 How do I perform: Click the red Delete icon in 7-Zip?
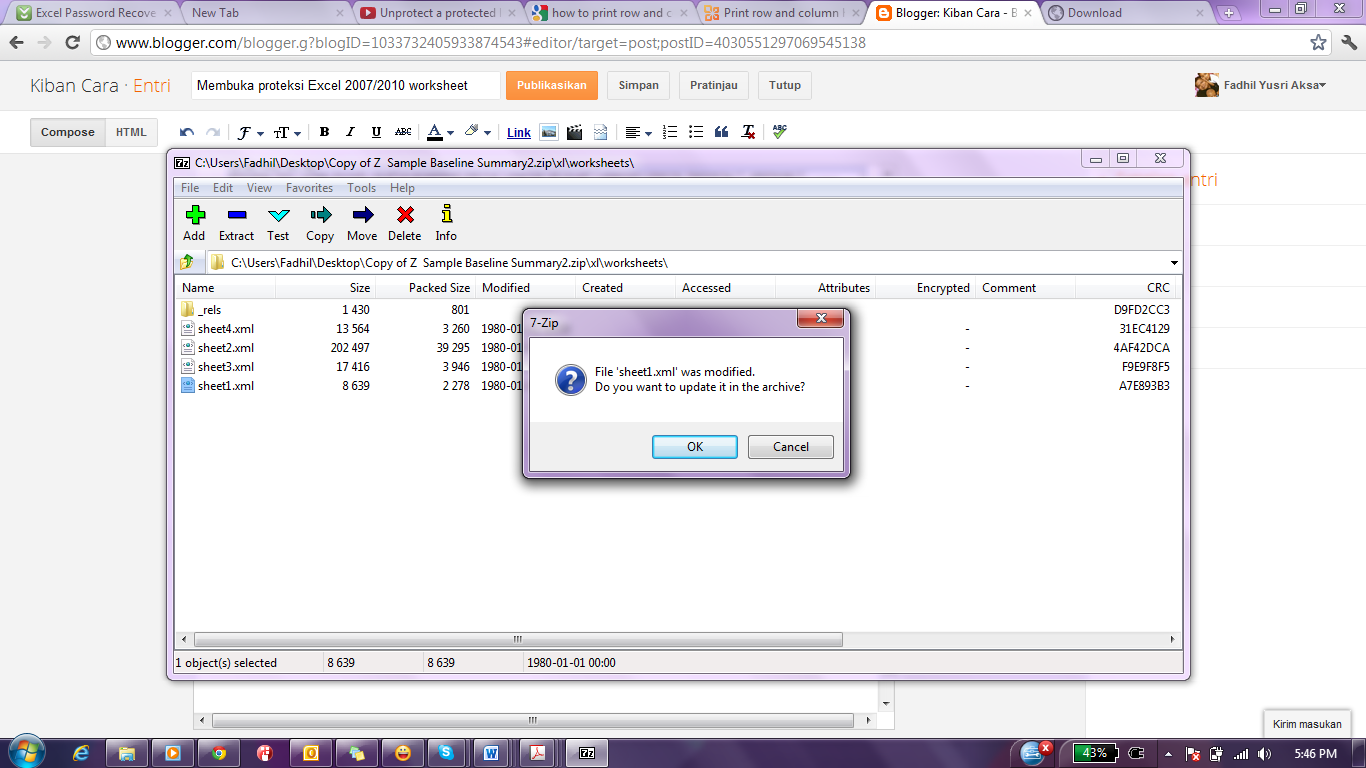[405, 214]
